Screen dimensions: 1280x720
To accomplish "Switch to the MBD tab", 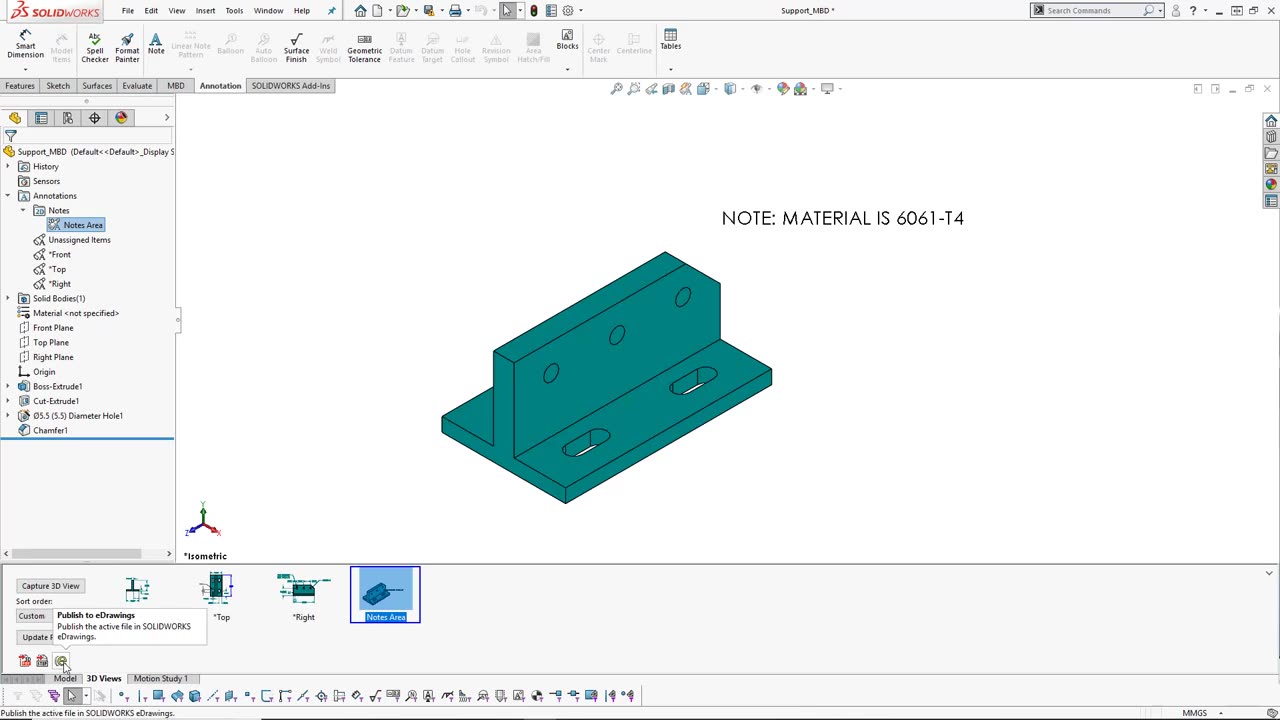I will tap(175, 86).
